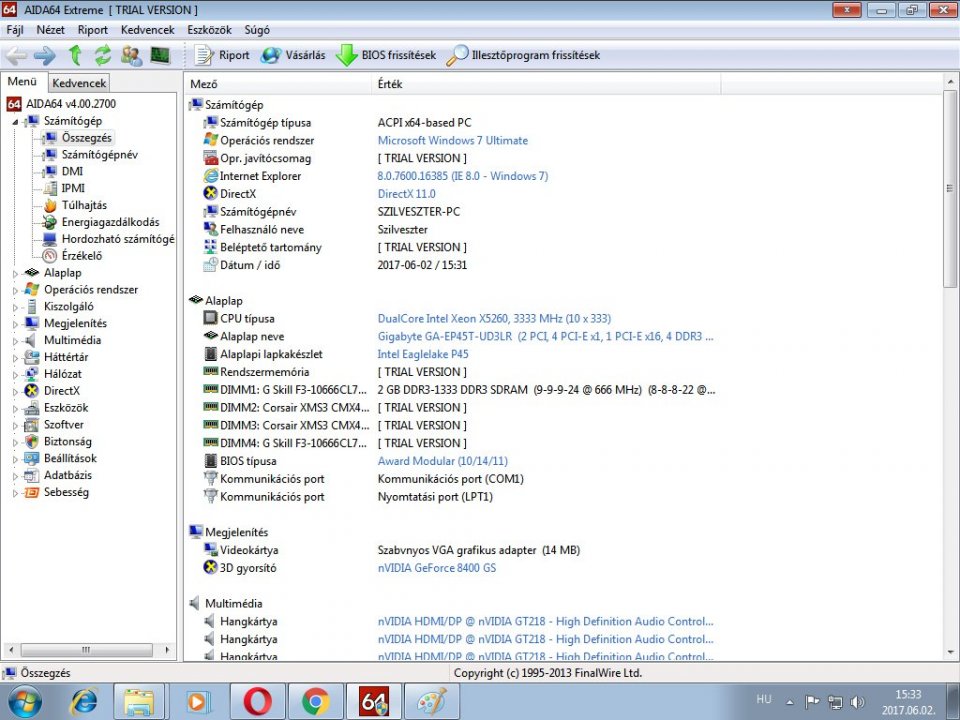Select Érzékelő sensor icon in tree
960x720 pixels.
point(50,256)
